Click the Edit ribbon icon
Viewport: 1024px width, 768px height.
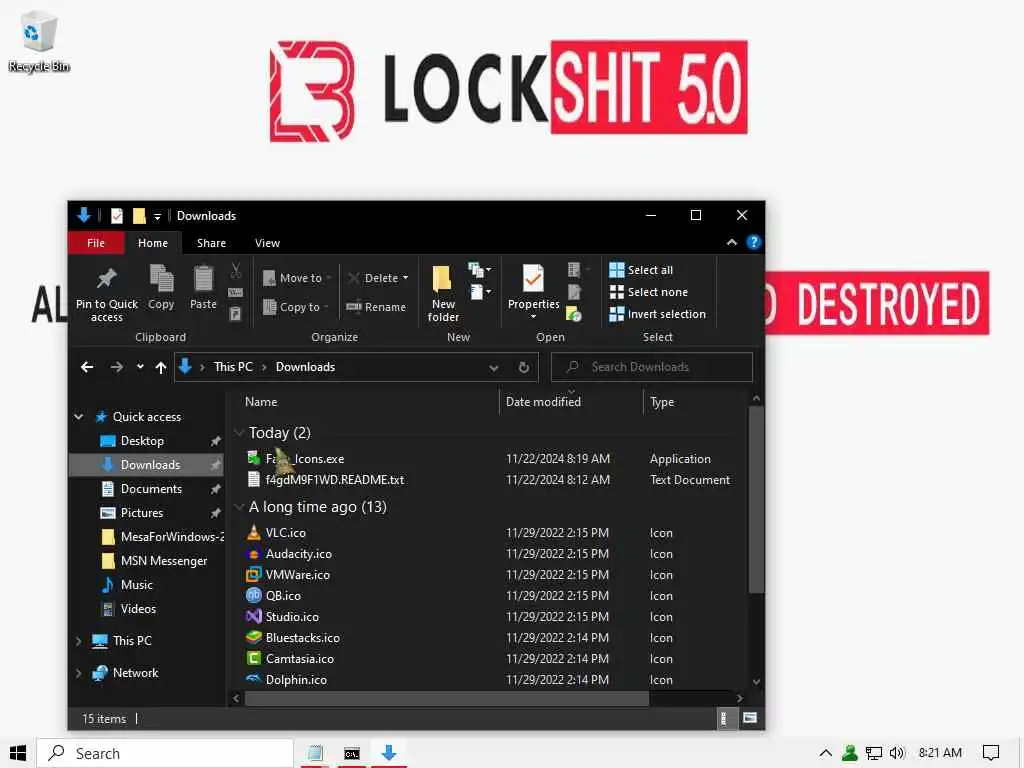click(x=575, y=292)
